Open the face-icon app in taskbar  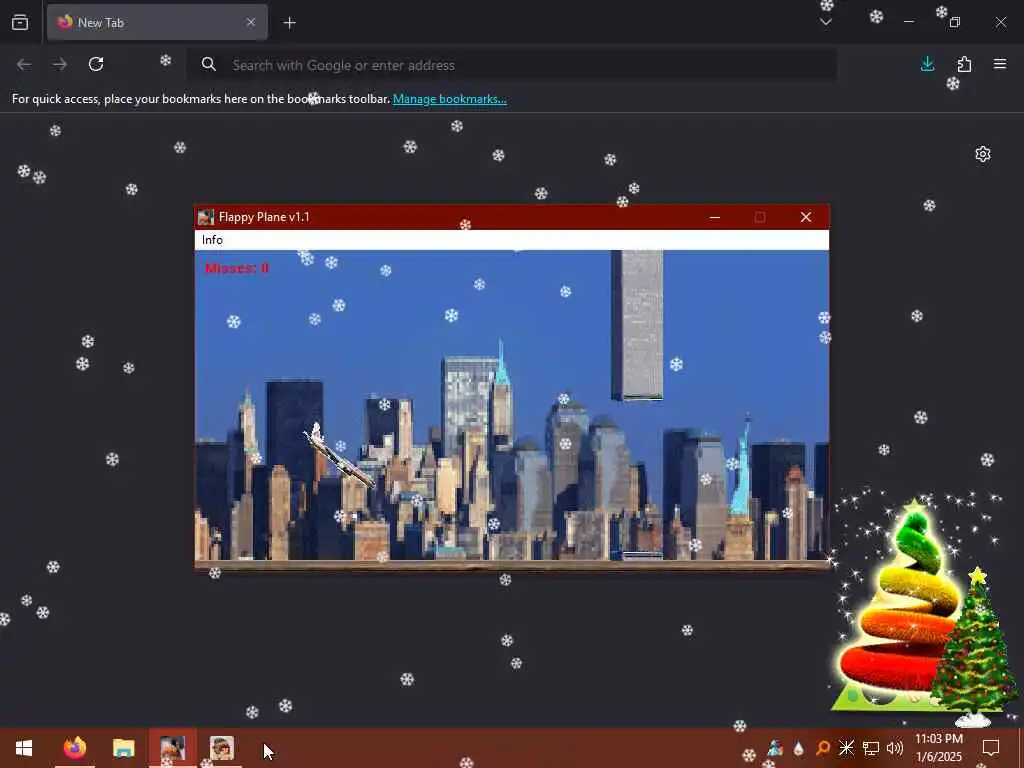[221, 748]
